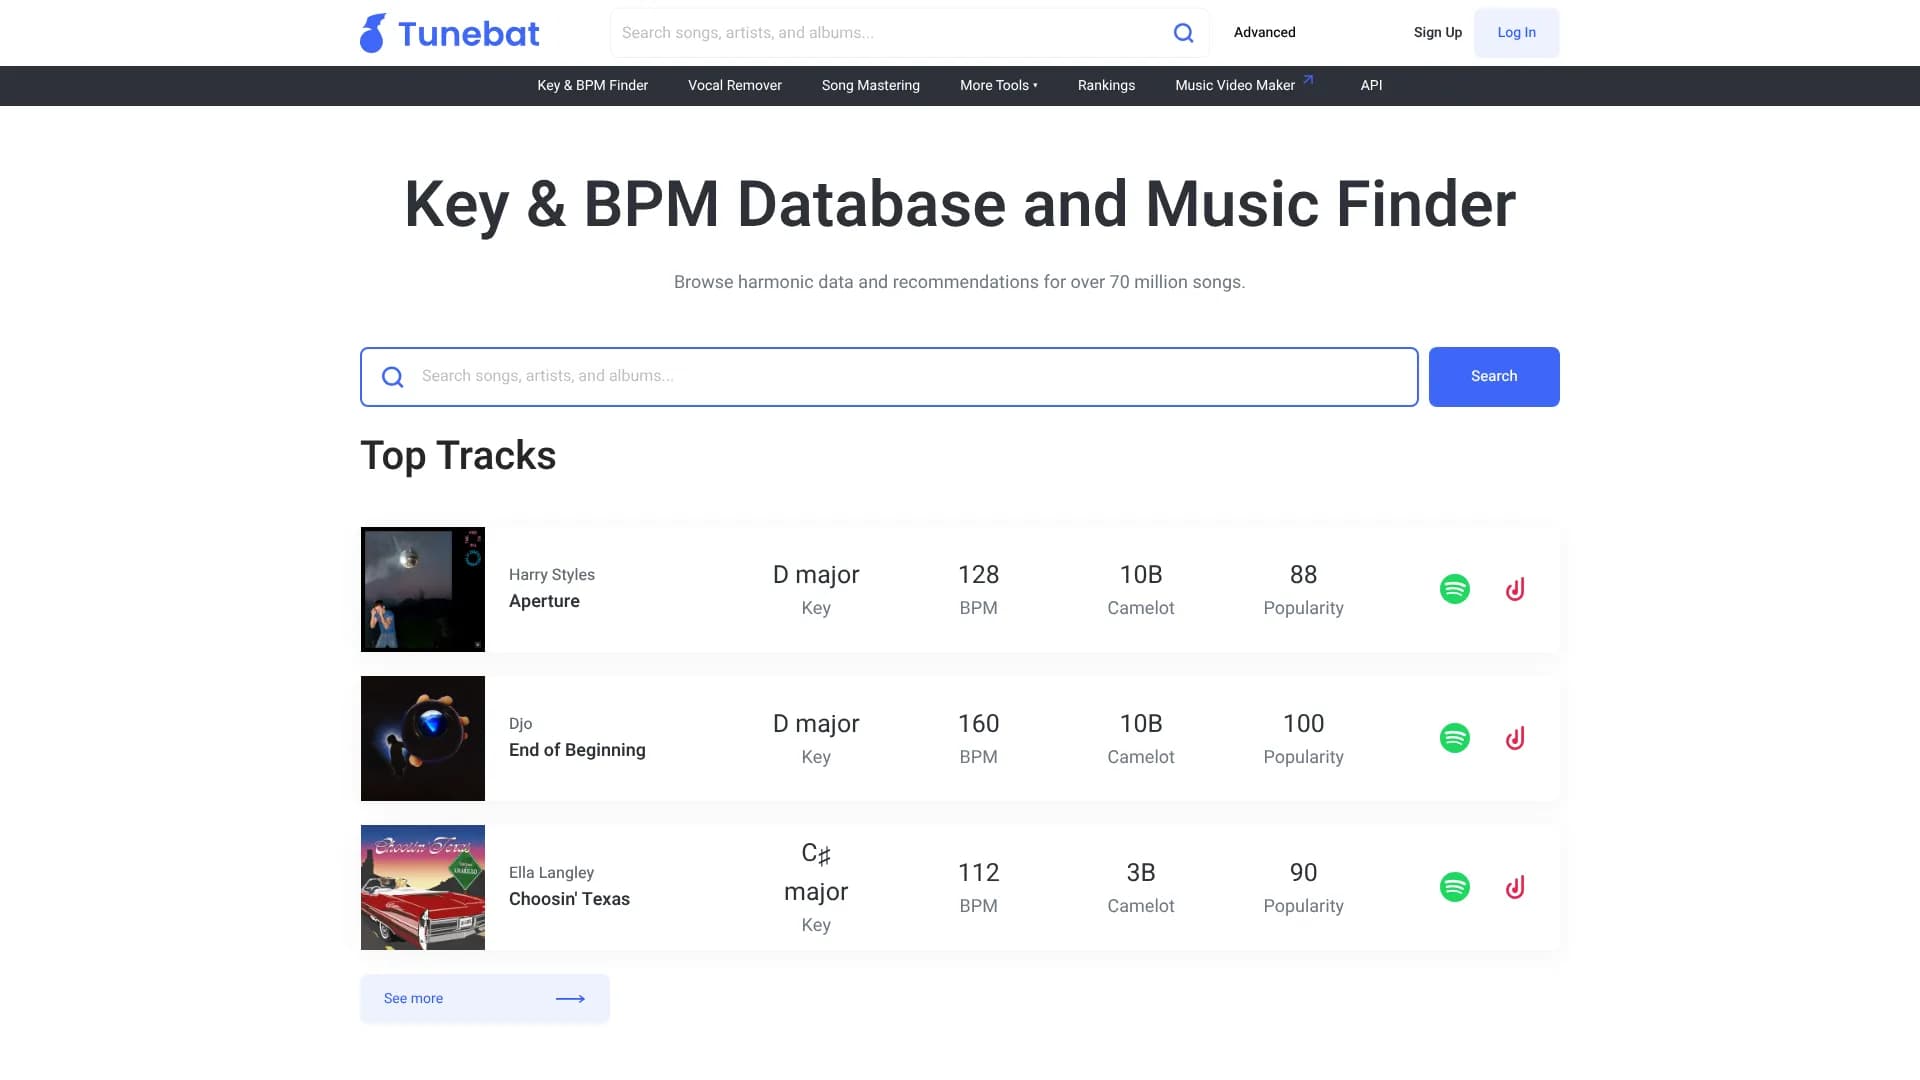Screen dimensions: 1920x1080
Task: Click the 112 BPM value
Action: point(978,873)
